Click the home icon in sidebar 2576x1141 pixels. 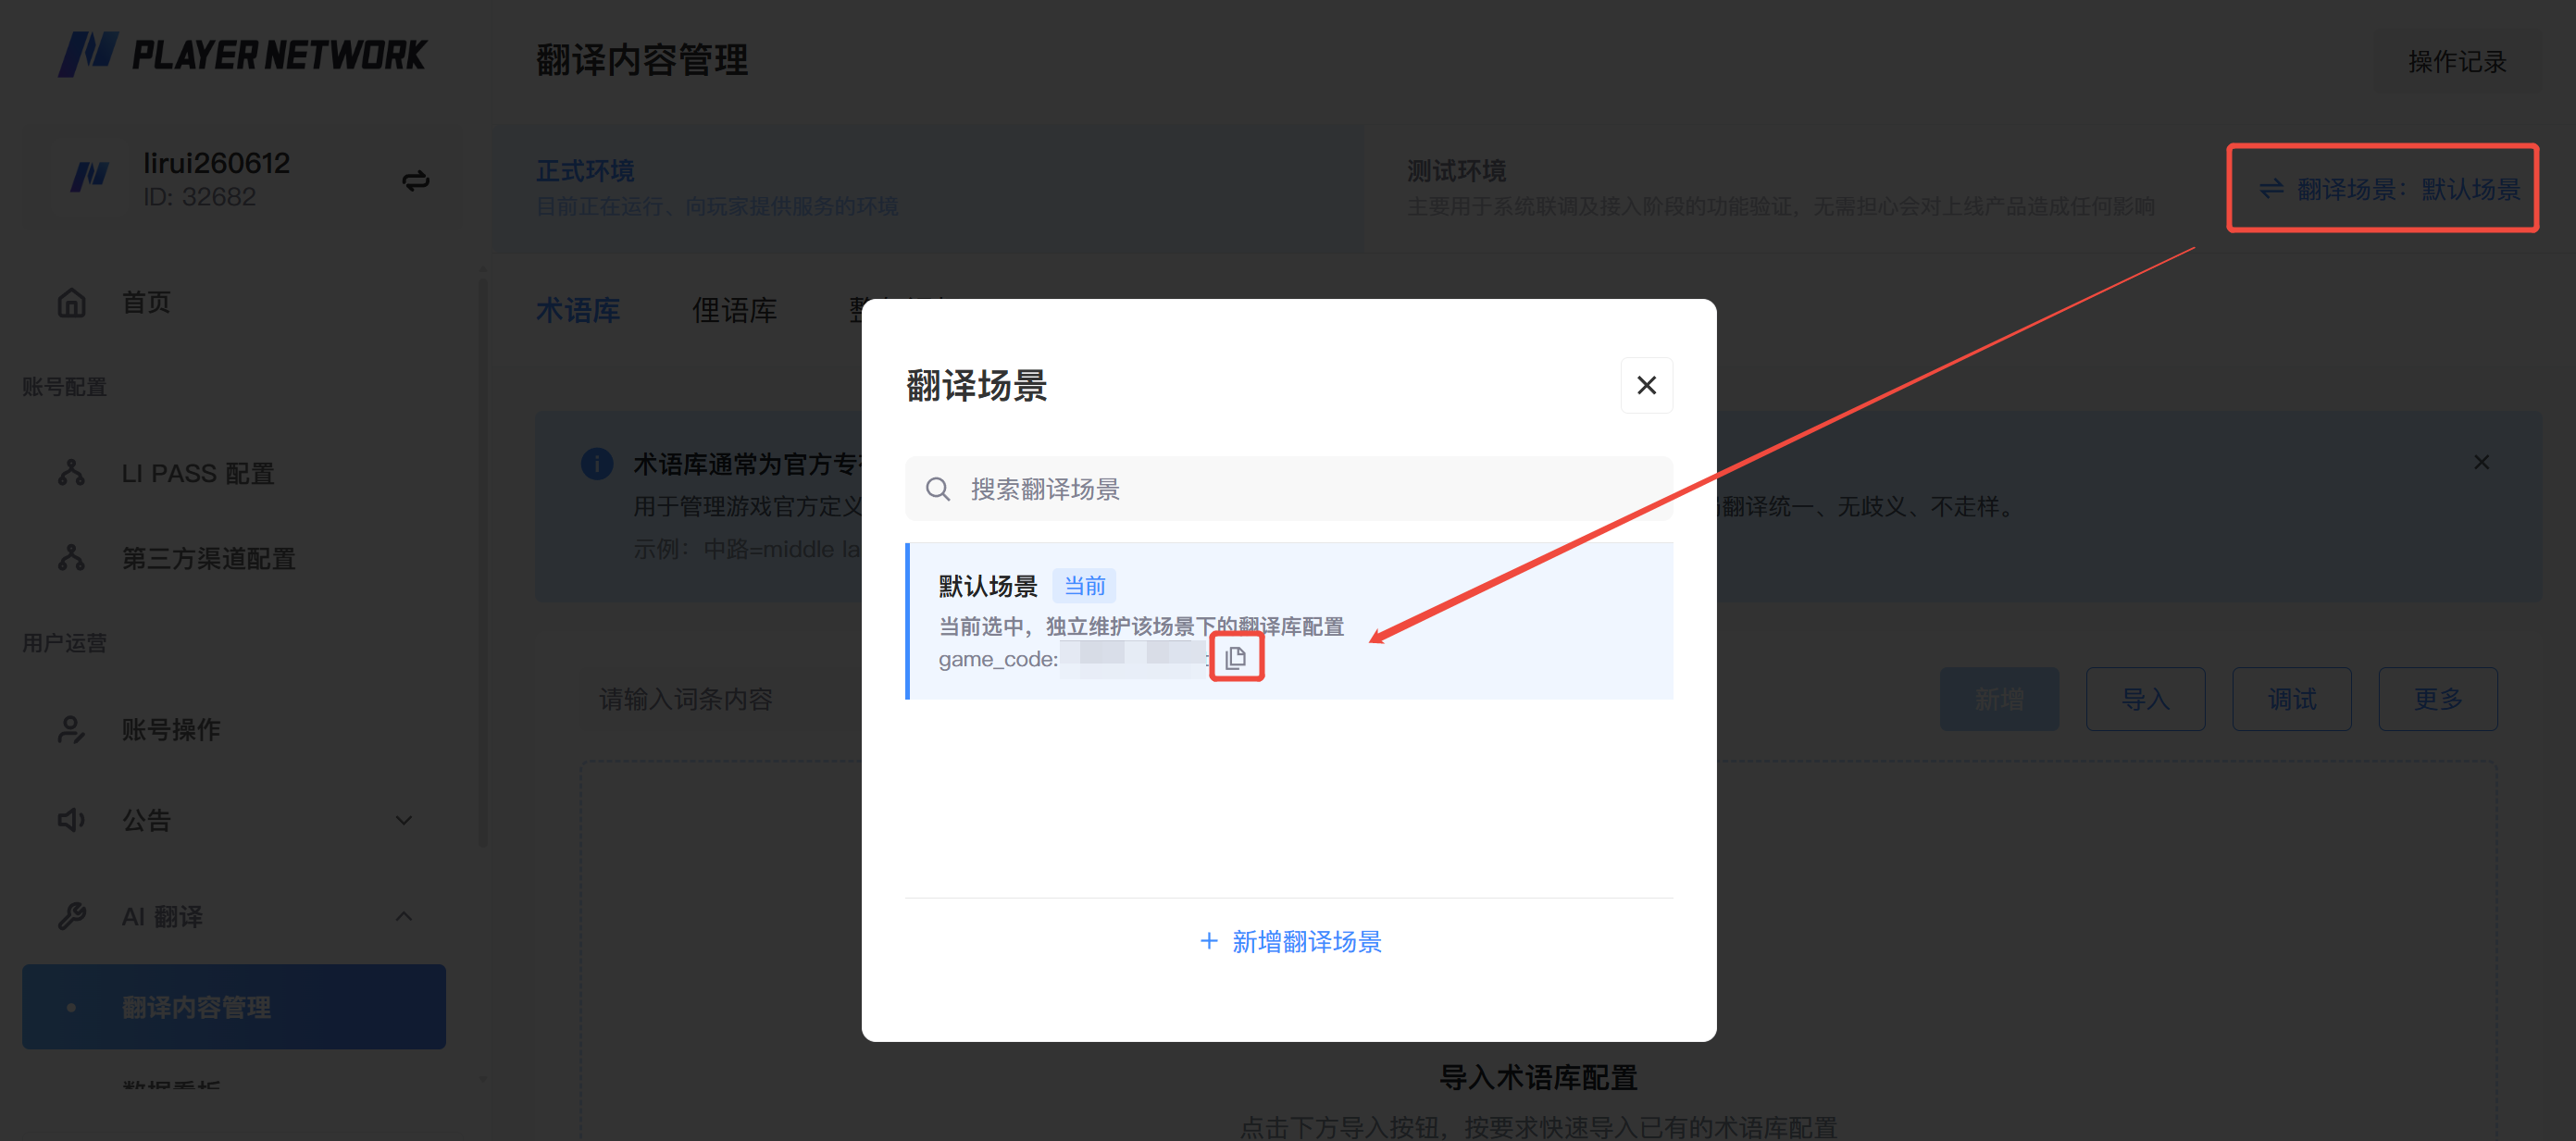[71, 302]
